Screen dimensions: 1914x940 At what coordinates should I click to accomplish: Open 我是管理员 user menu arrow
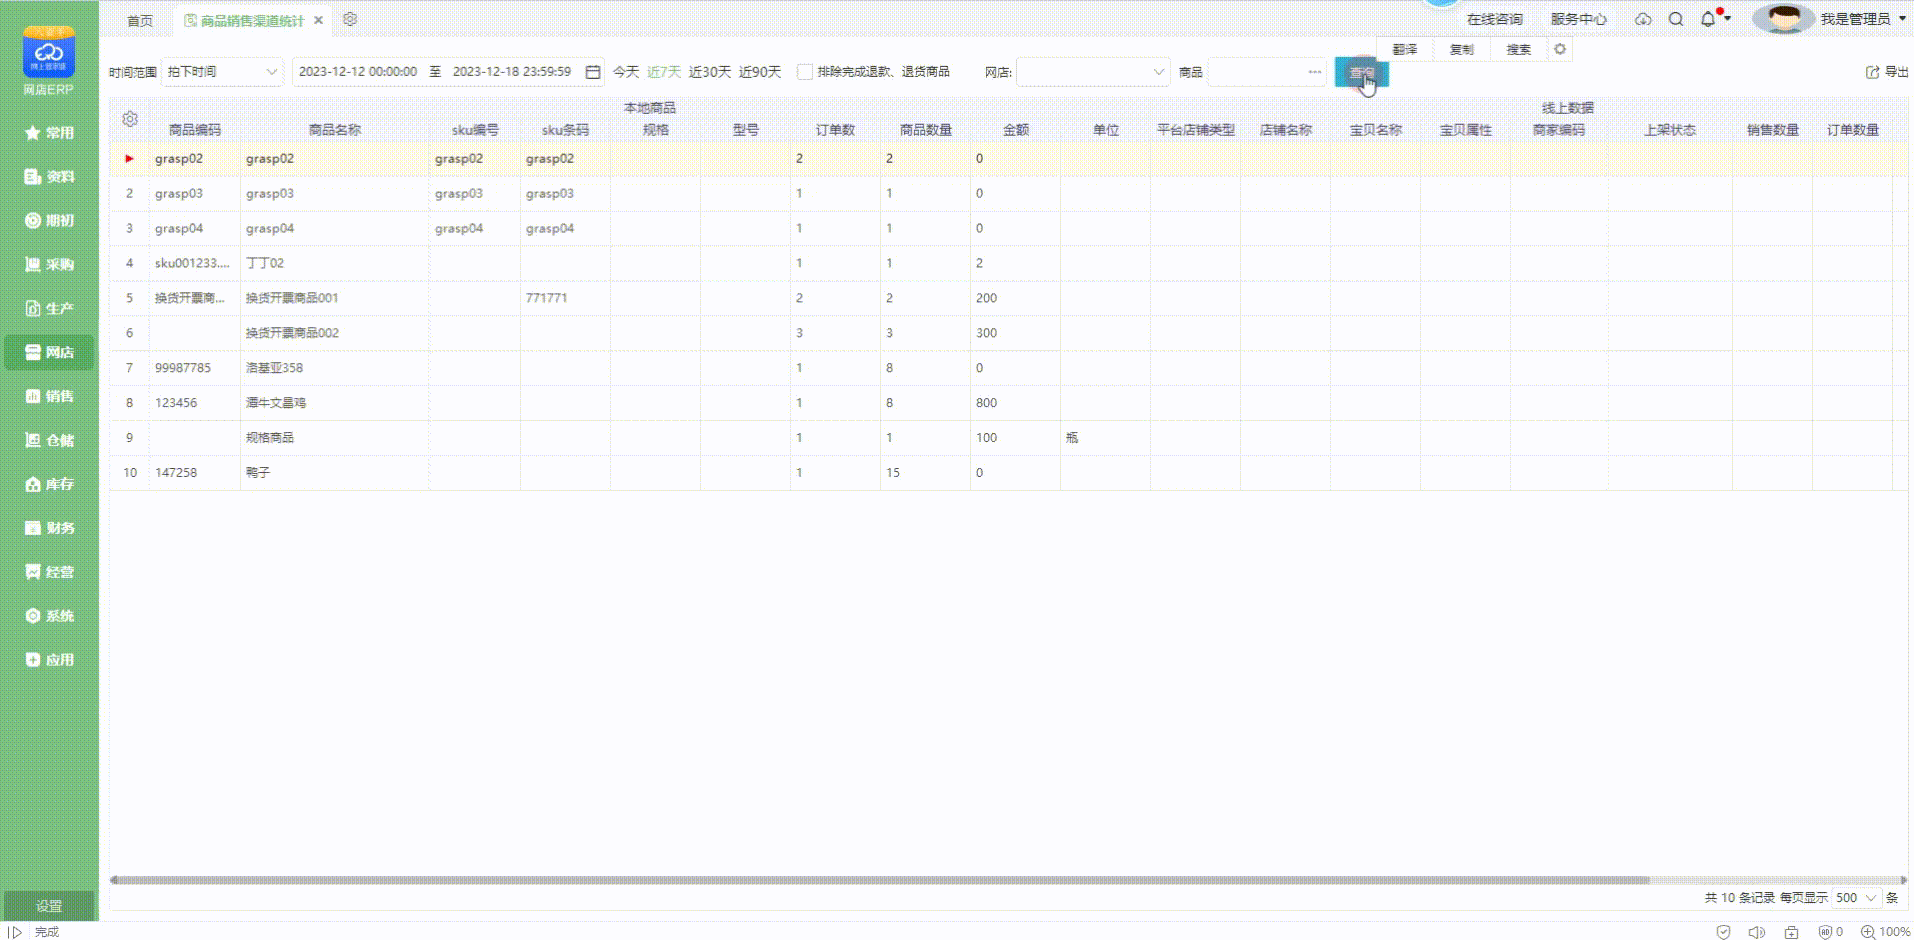(1902, 19)
